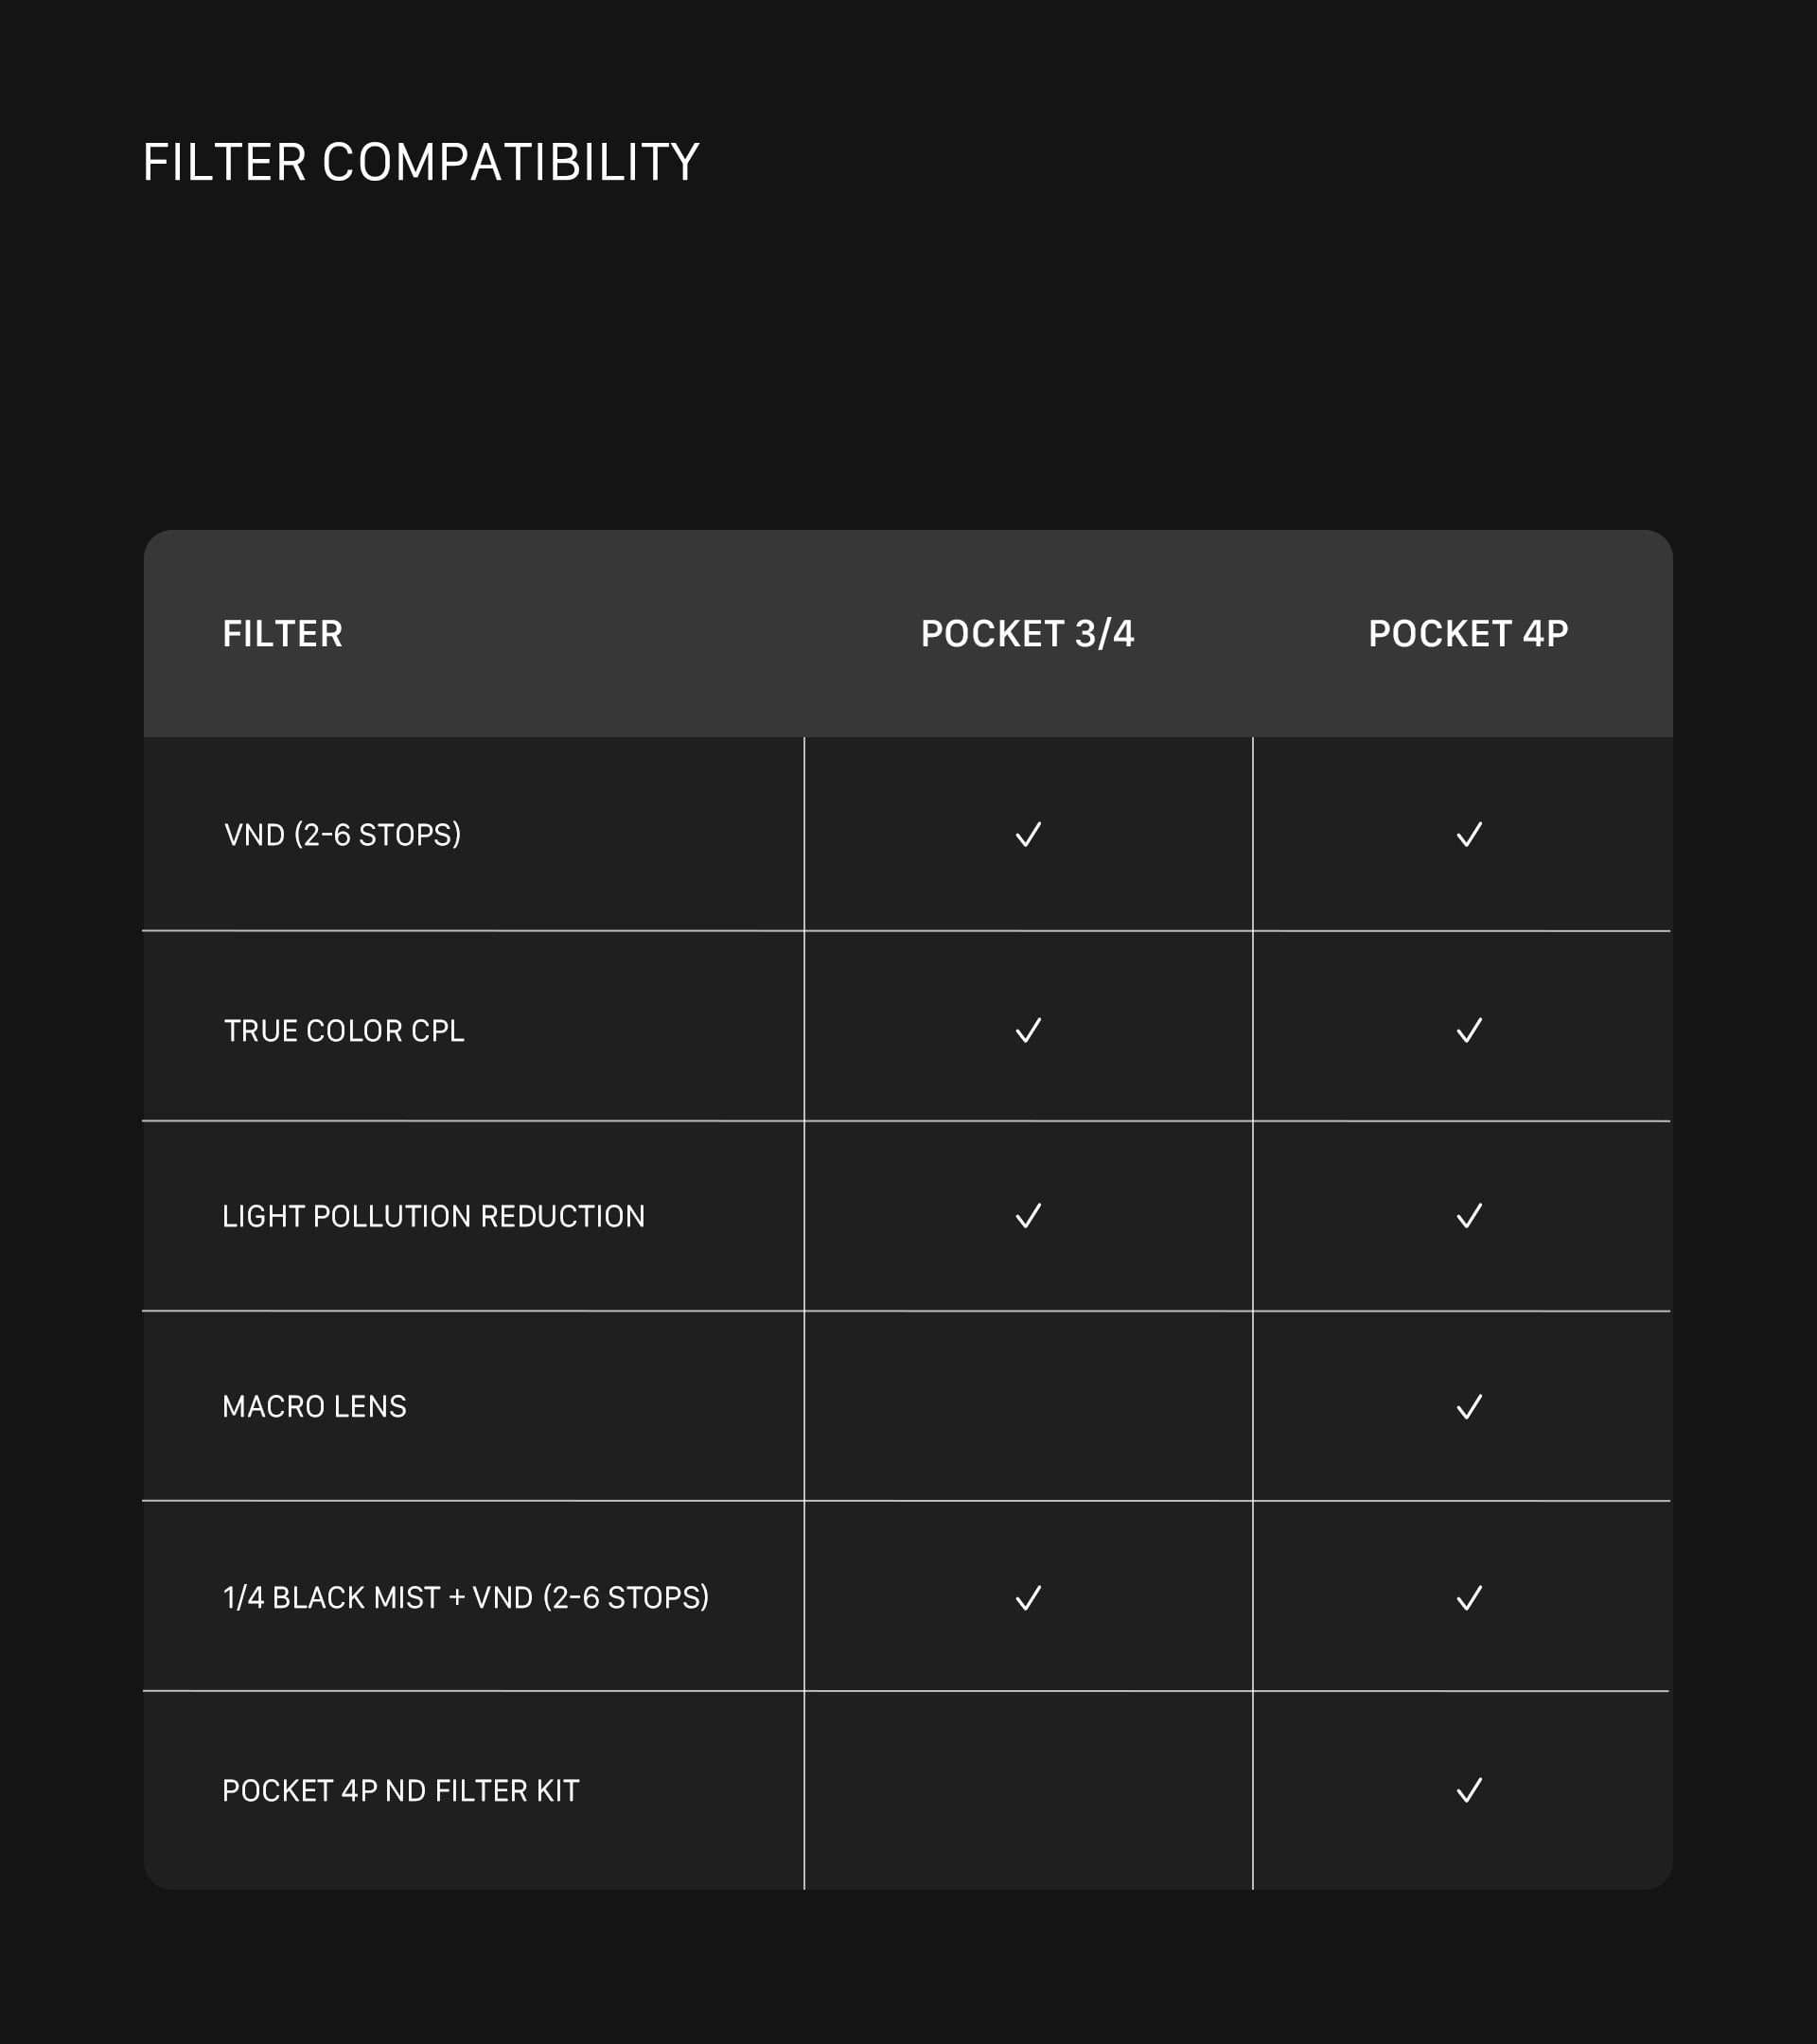The image size is (1817, 2044).
Task: Select Black Mist + VND checkmark for Pocket 3/4
Action: [x=1028, y=1597]
